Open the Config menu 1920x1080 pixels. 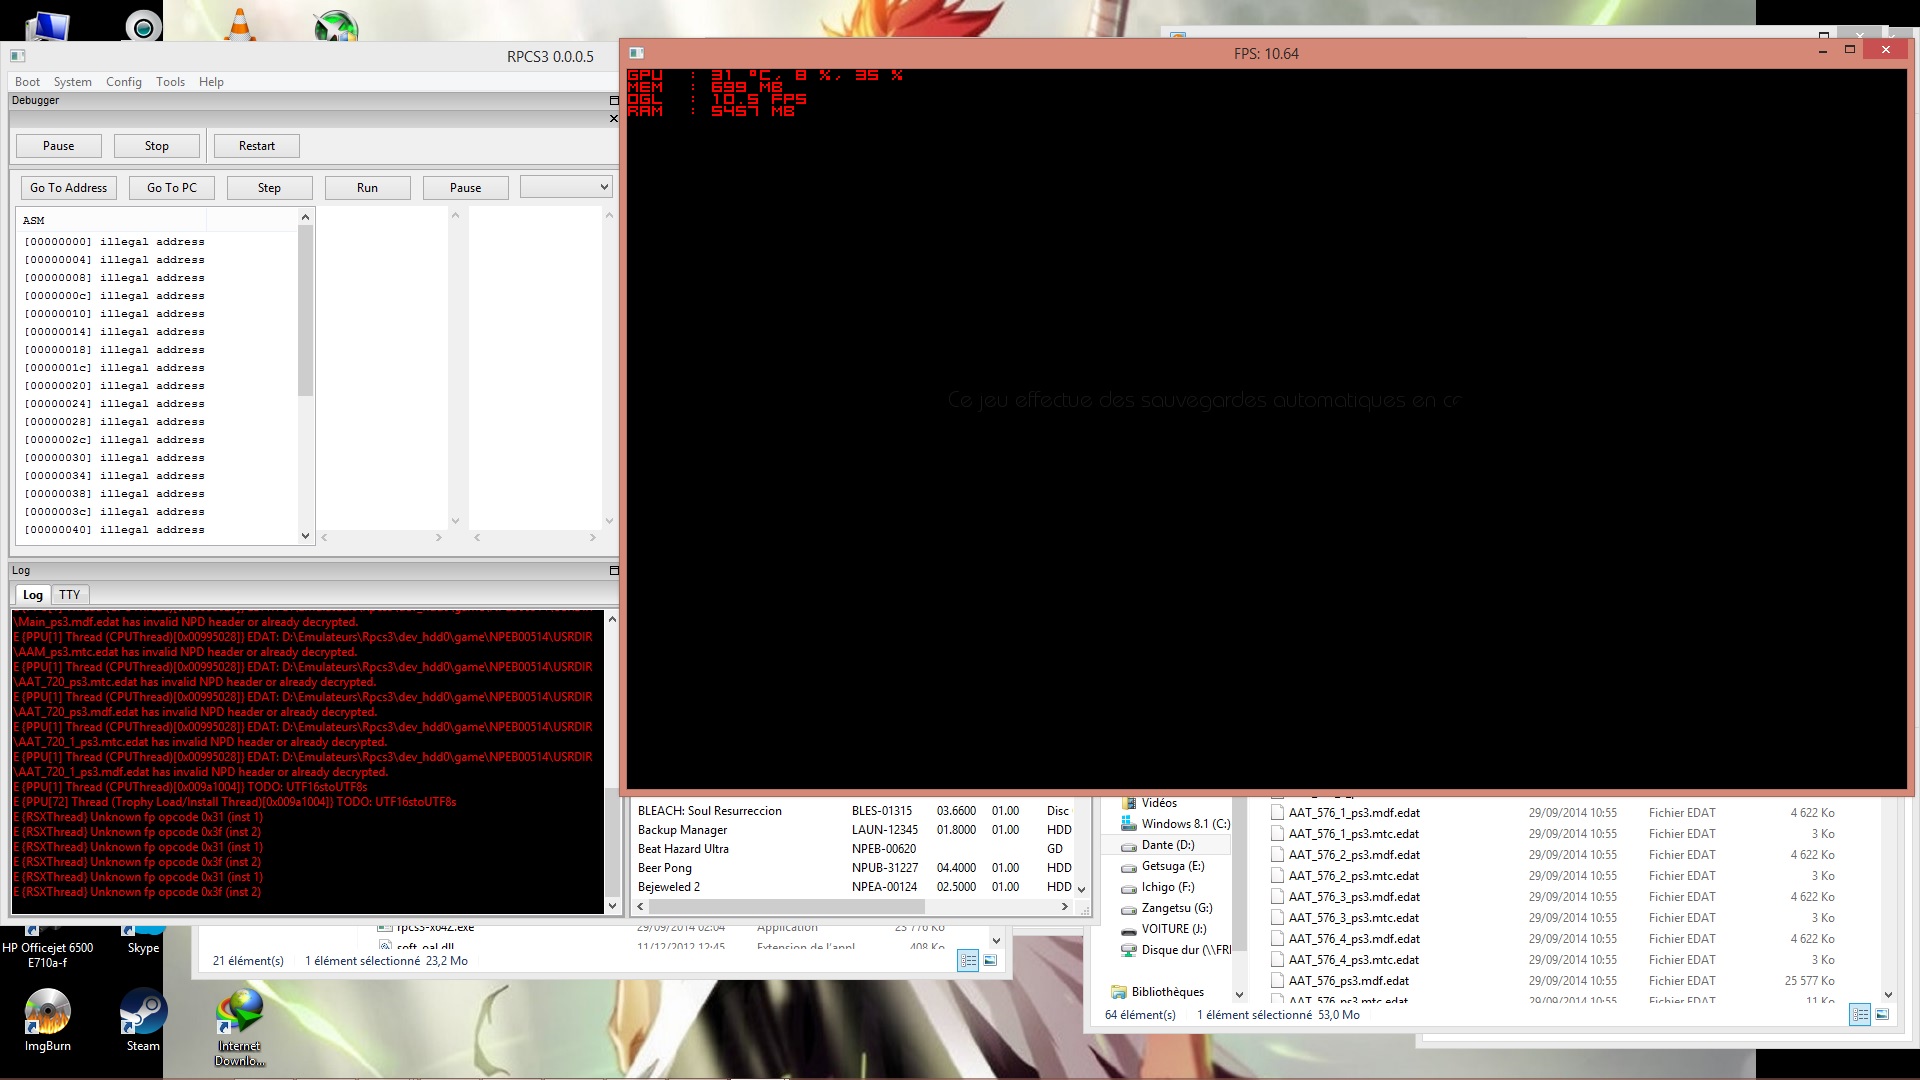click(124, 82)
